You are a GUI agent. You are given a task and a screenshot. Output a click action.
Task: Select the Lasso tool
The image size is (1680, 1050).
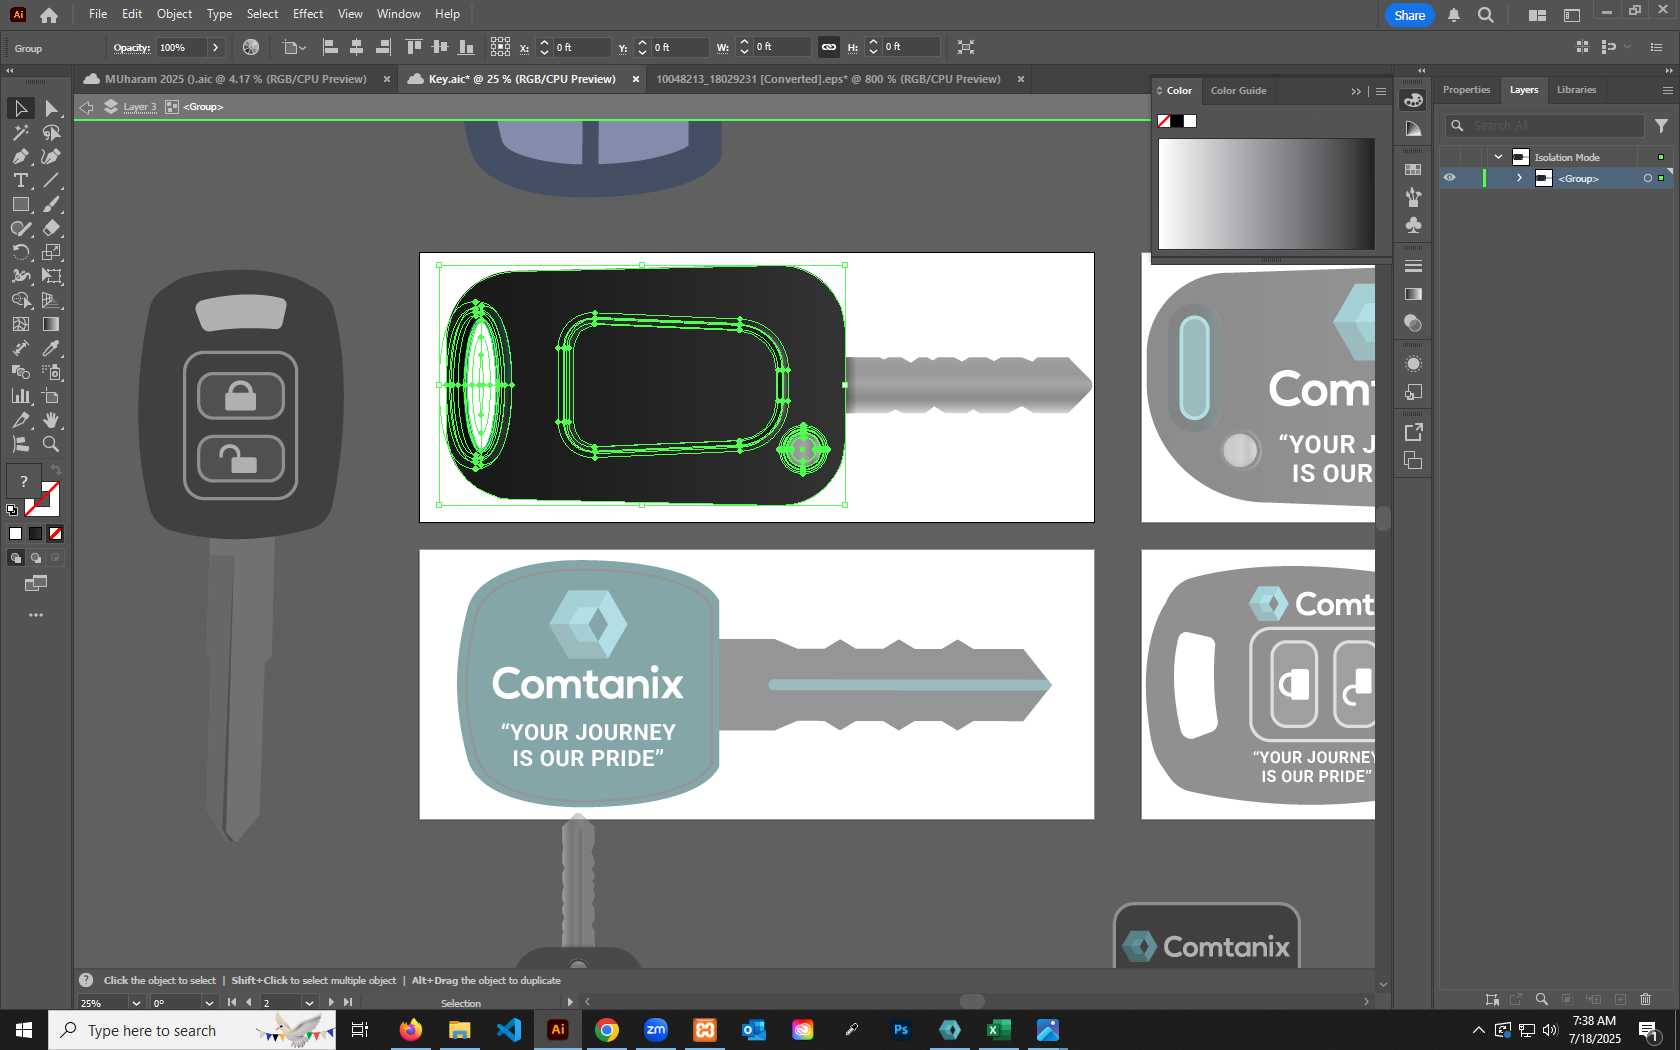(52, 132)
